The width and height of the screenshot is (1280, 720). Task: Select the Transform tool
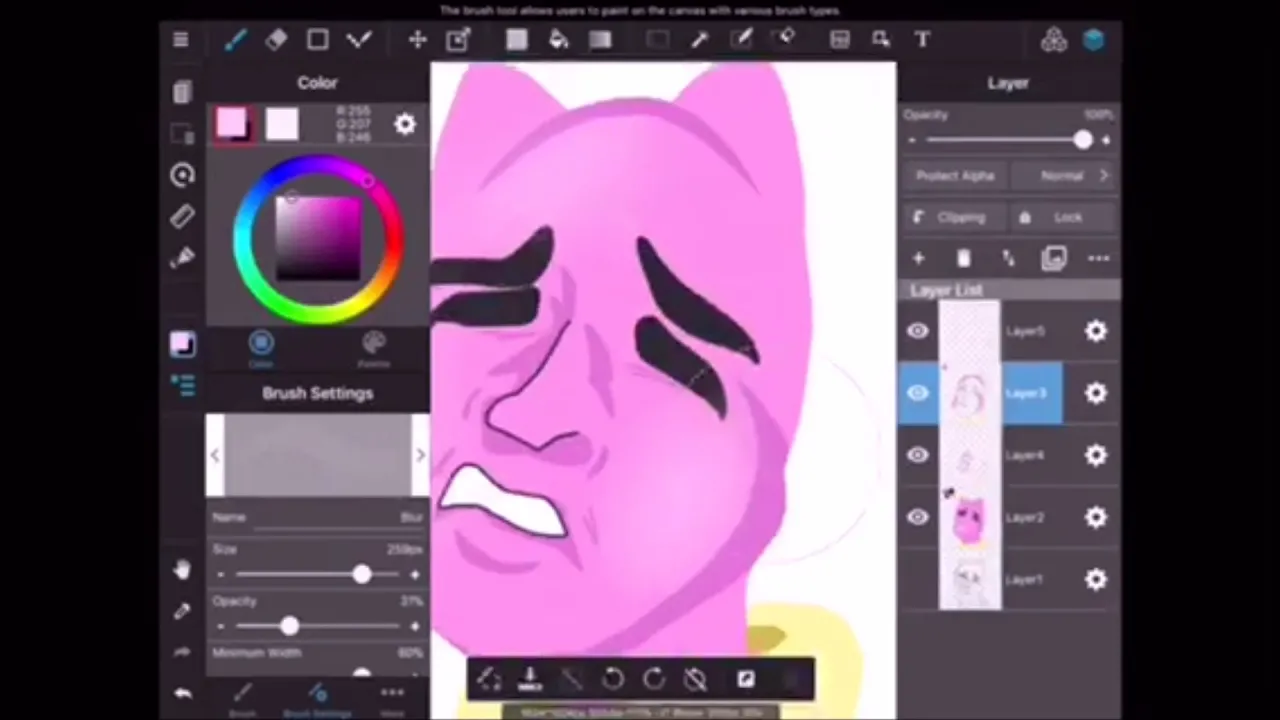pos(458,40)
